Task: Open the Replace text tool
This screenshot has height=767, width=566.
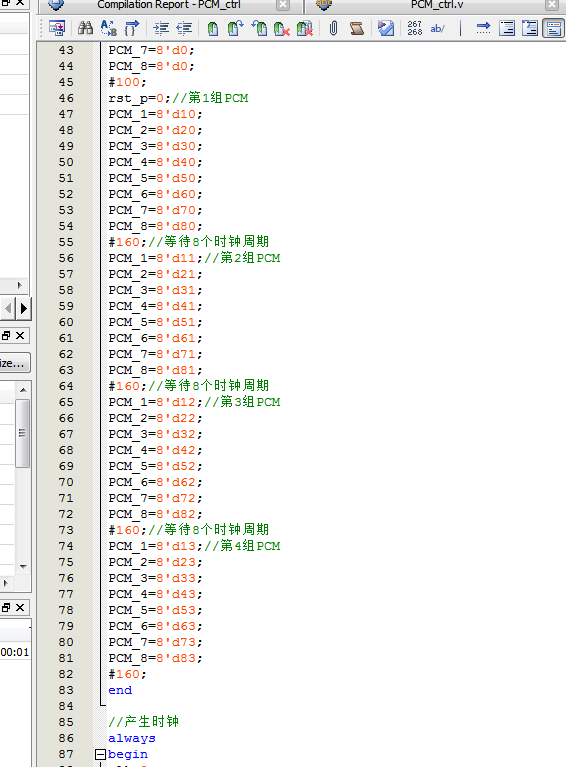Action: pyautogui.click(x=109, y=28)
